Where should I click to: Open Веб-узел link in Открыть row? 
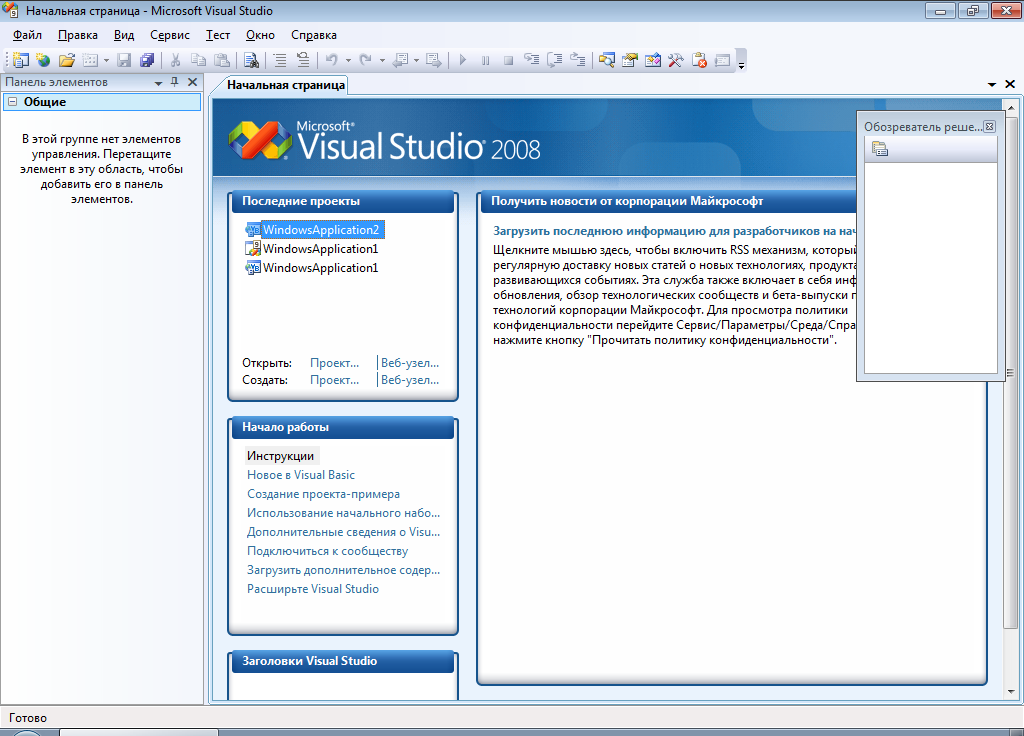point(409,363)
